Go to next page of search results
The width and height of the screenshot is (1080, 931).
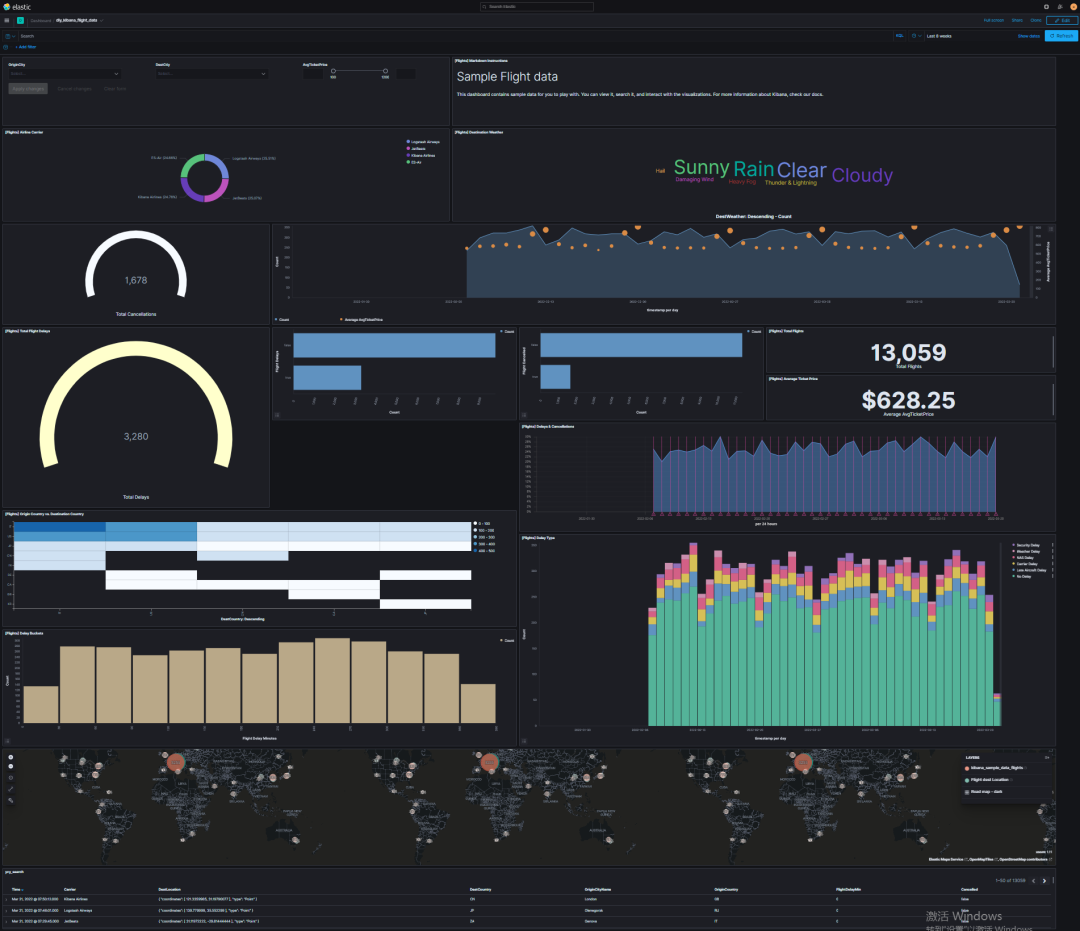[x=1044, y=881]
